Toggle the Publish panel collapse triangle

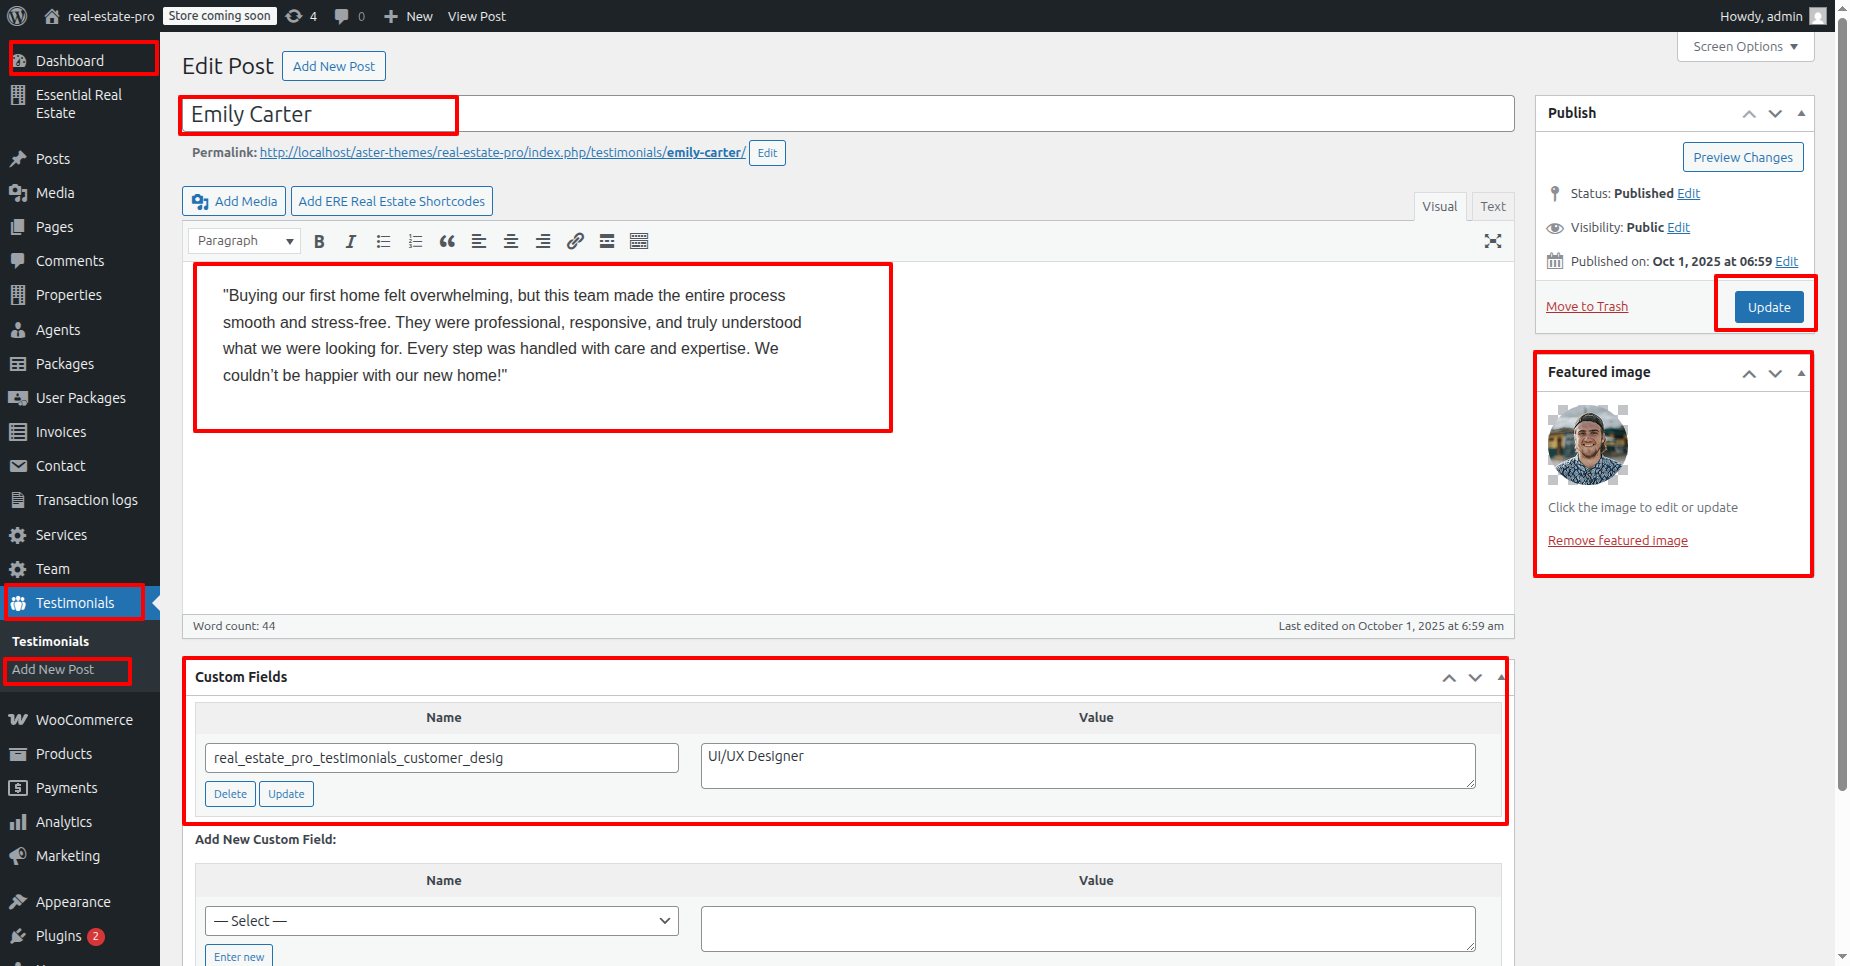click(1801, 113)
